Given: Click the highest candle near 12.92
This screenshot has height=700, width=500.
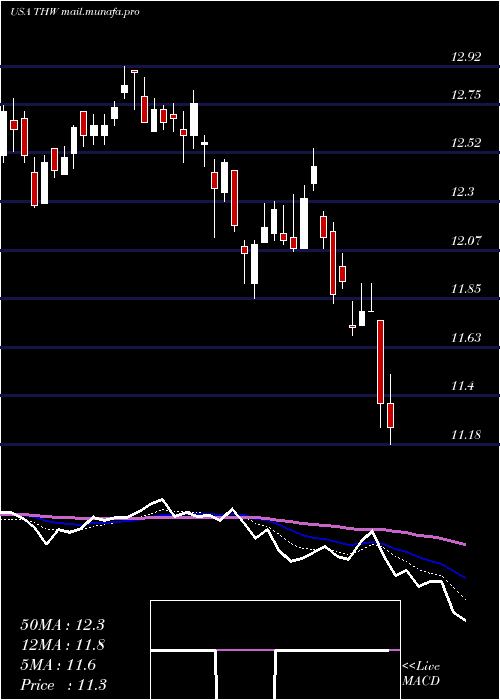Looking at the screenshot, I should coord(125,88).
